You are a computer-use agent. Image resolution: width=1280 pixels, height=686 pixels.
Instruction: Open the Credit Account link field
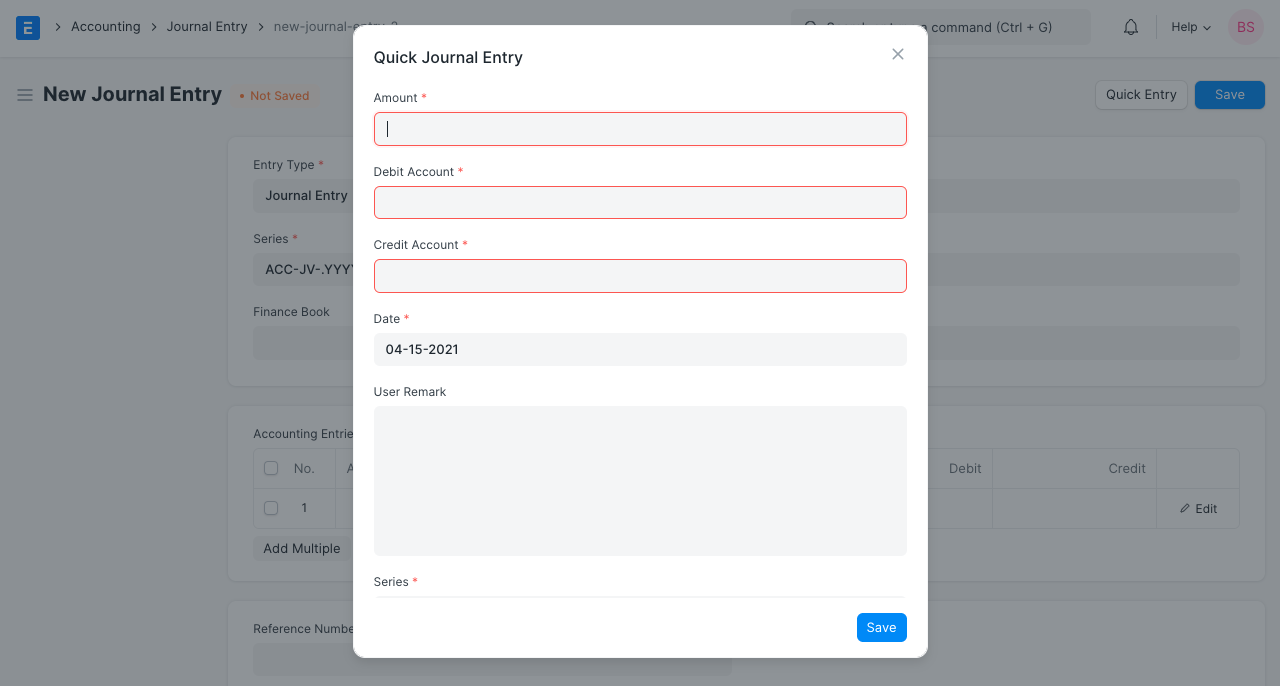coord(640,276)
